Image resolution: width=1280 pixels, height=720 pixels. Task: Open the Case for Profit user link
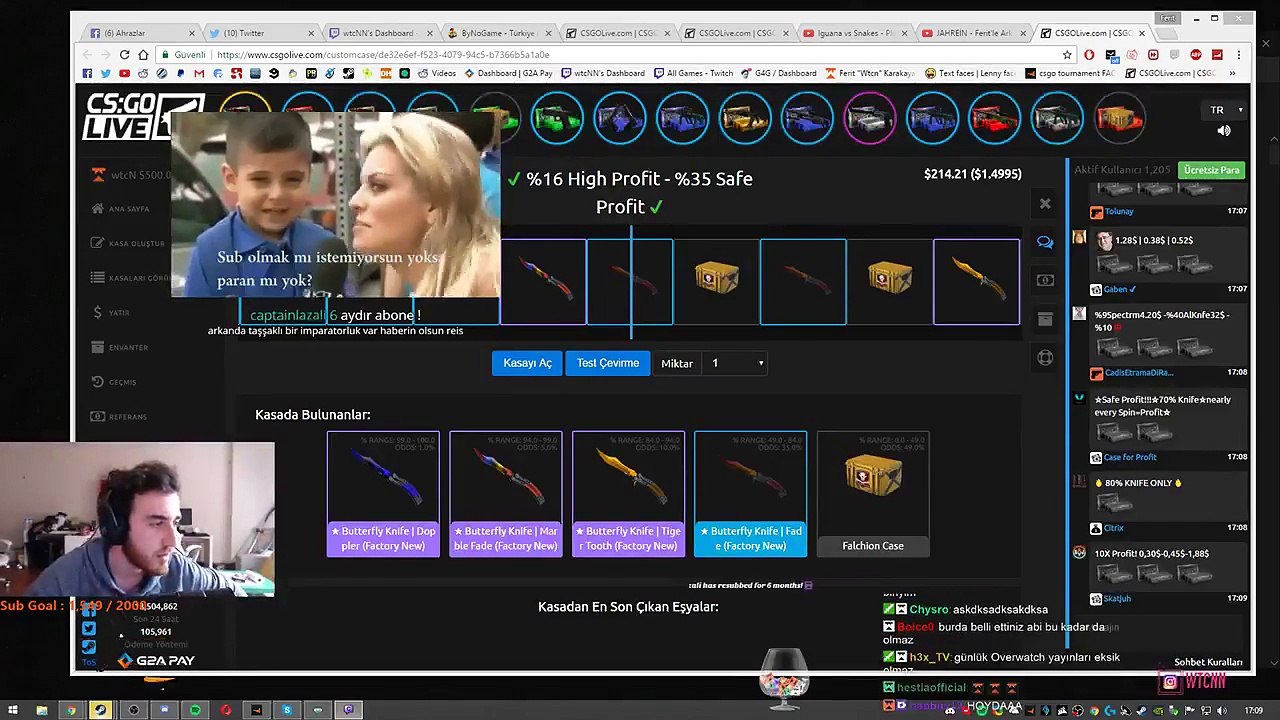(1130, 457)
